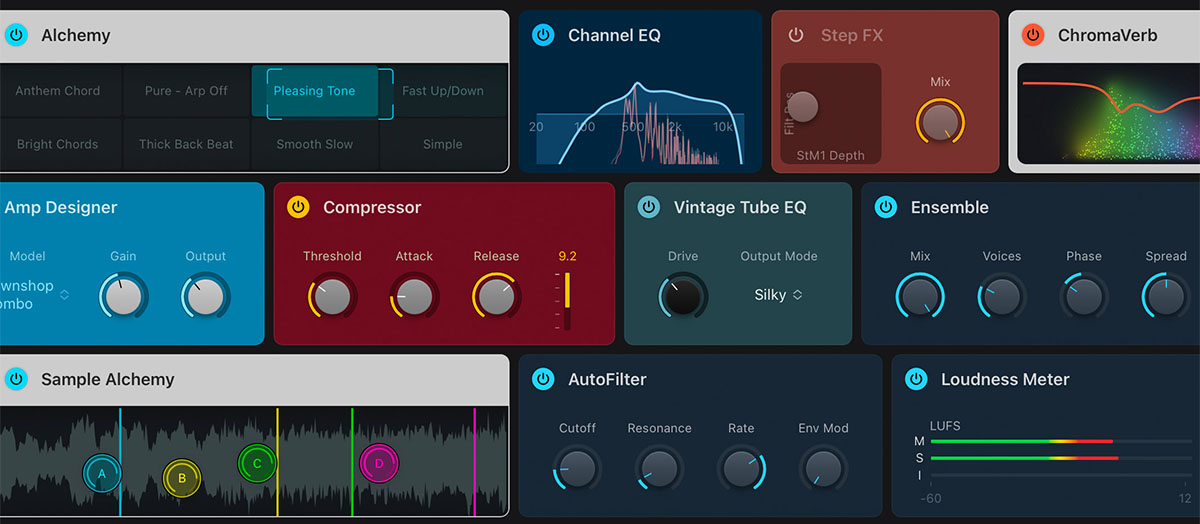Click the Vintage Tube EQ Drive knob
The width and height of the screenshot is (1200, 524).
click(x=683, y=297)
